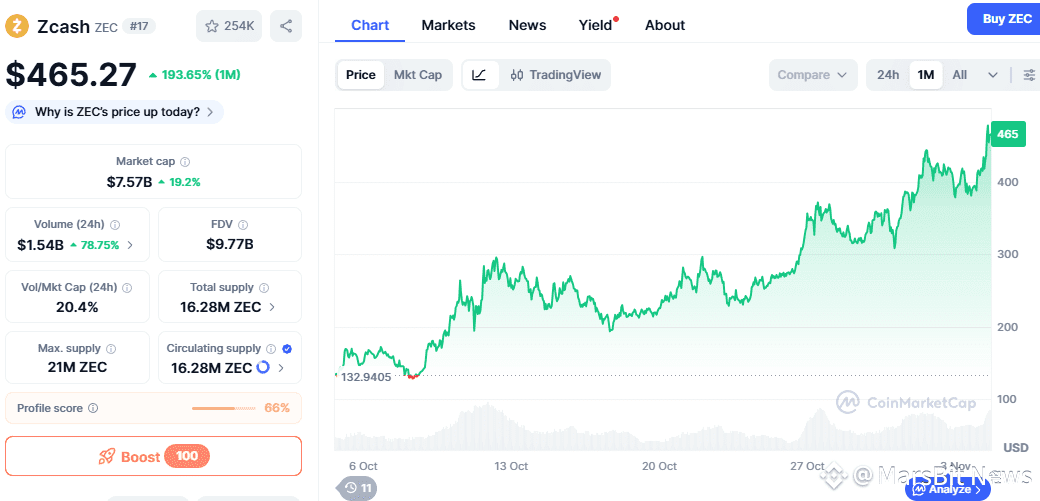Click the circulating supply verified badge
This screenshot has width=1040, height=501.
click(x=287, y=348)
